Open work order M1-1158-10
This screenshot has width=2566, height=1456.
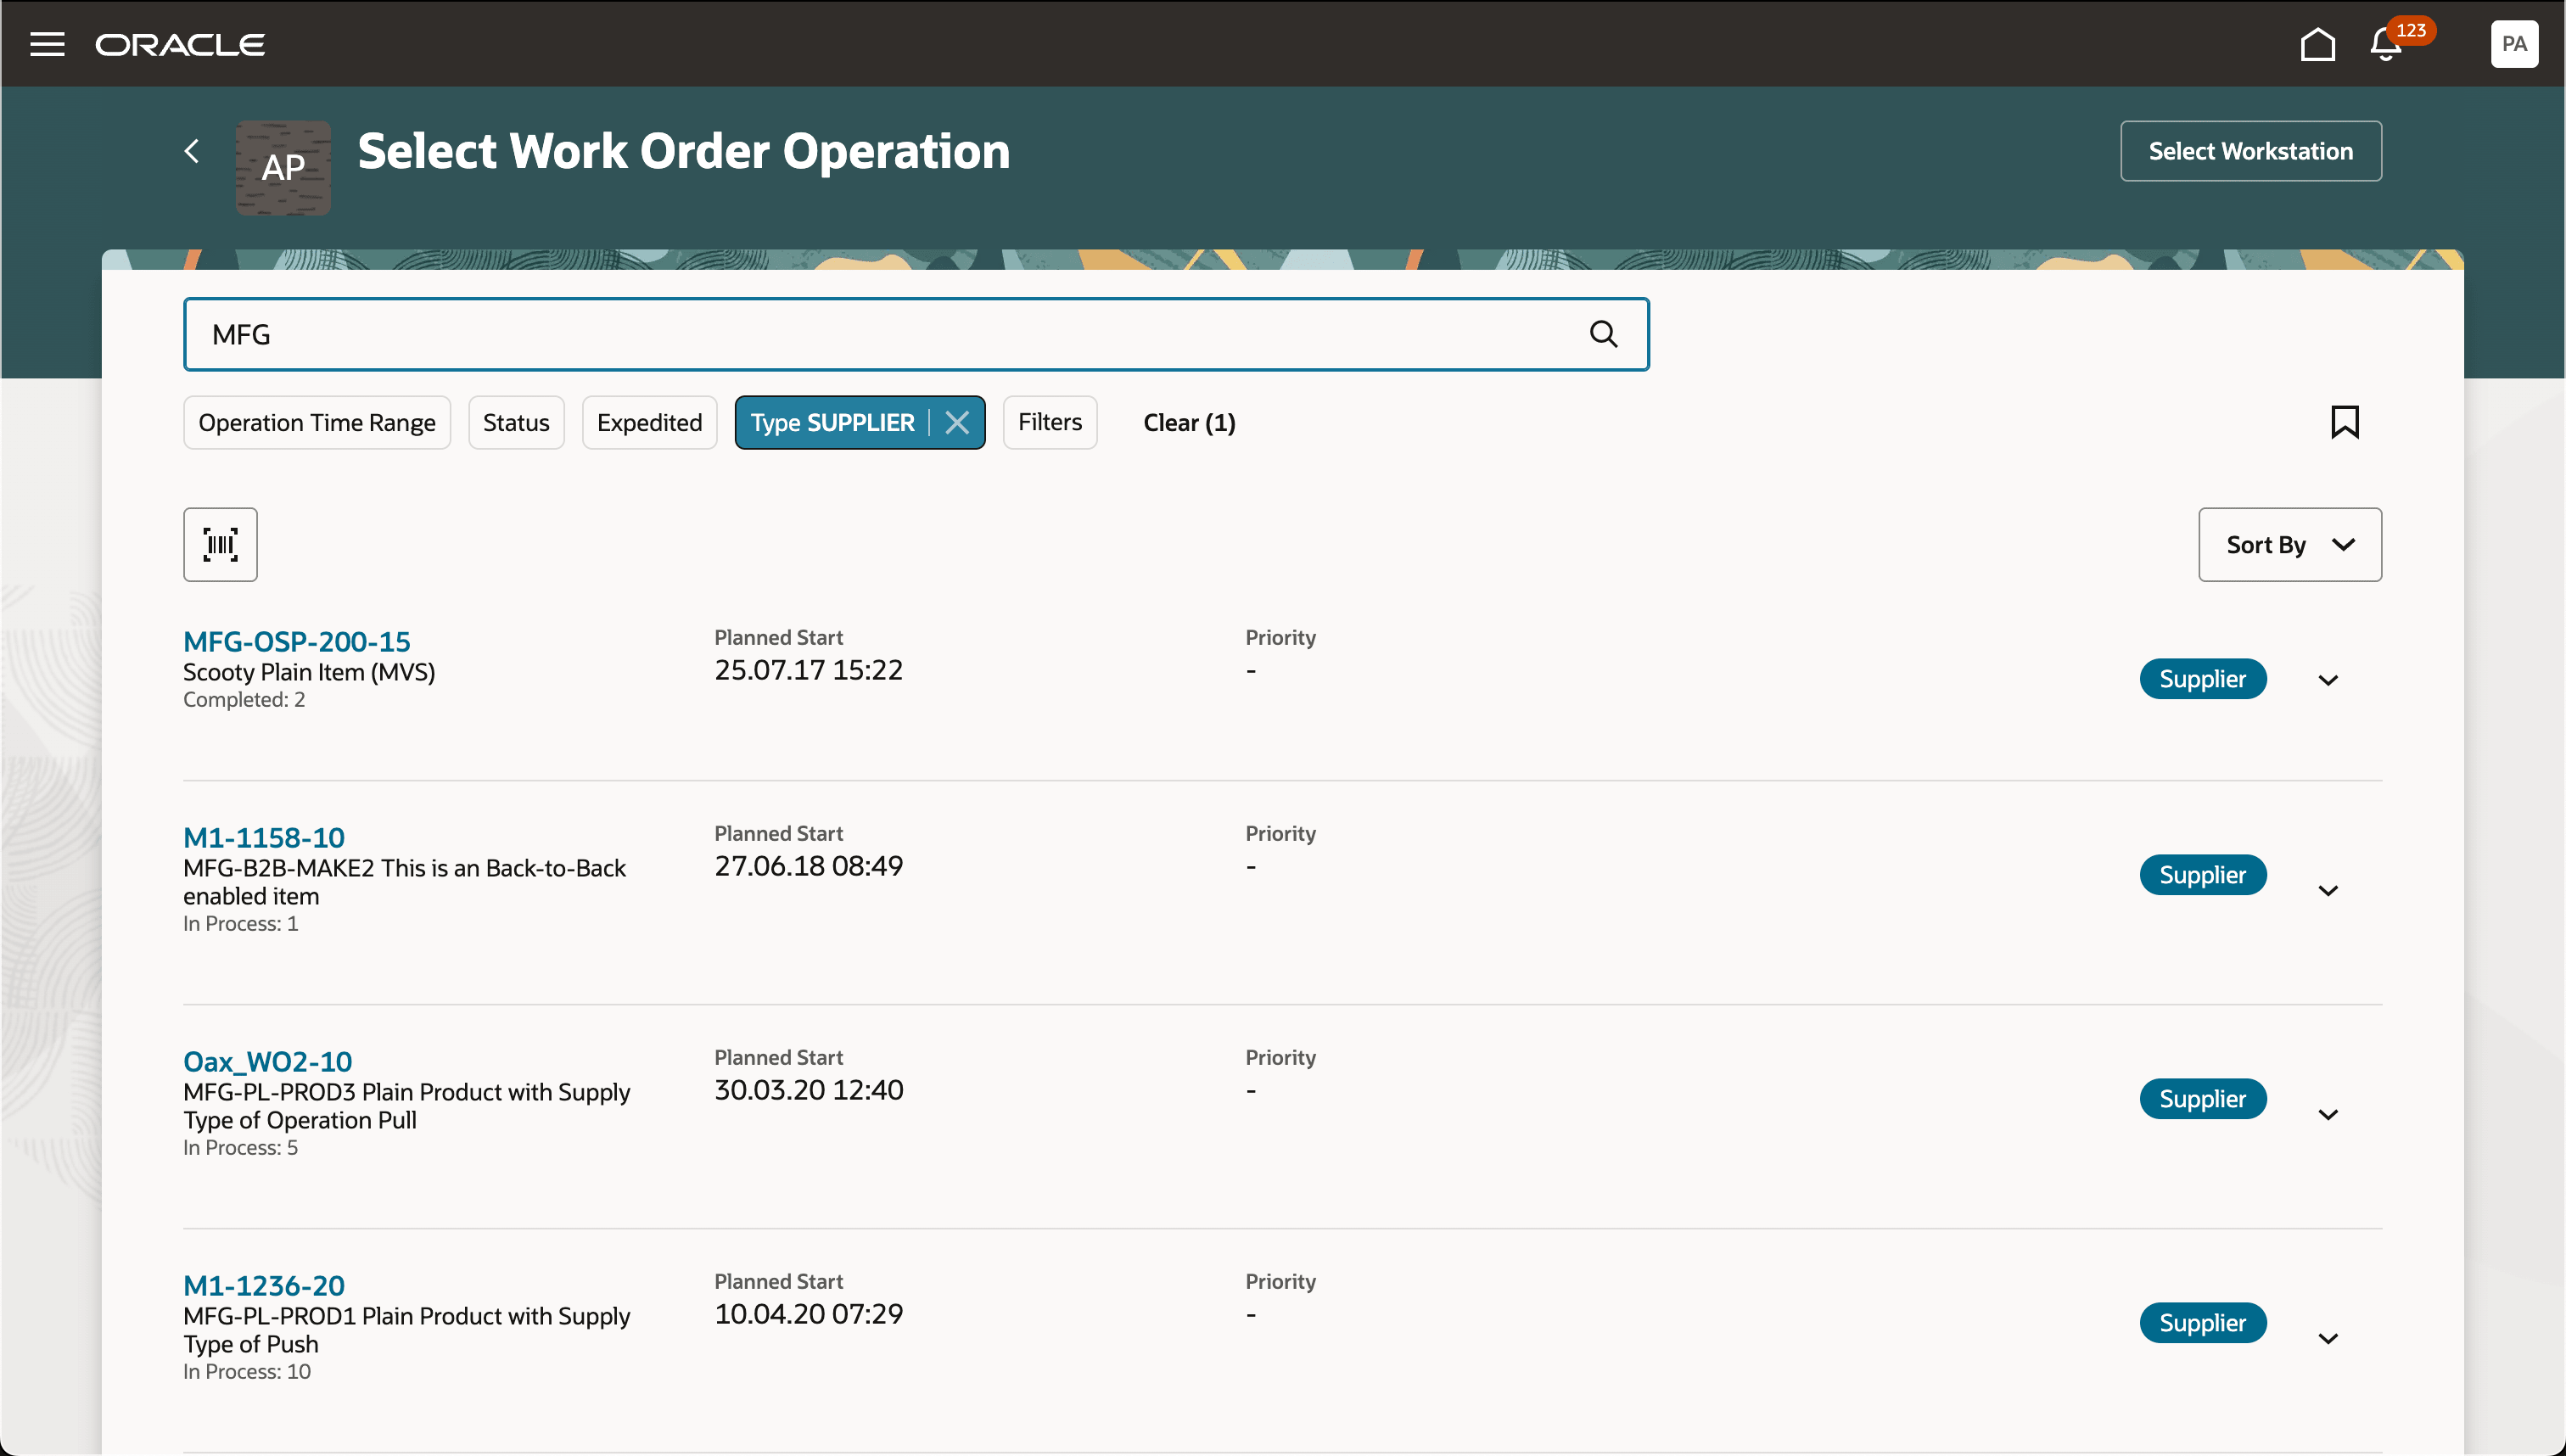point(263,837)
